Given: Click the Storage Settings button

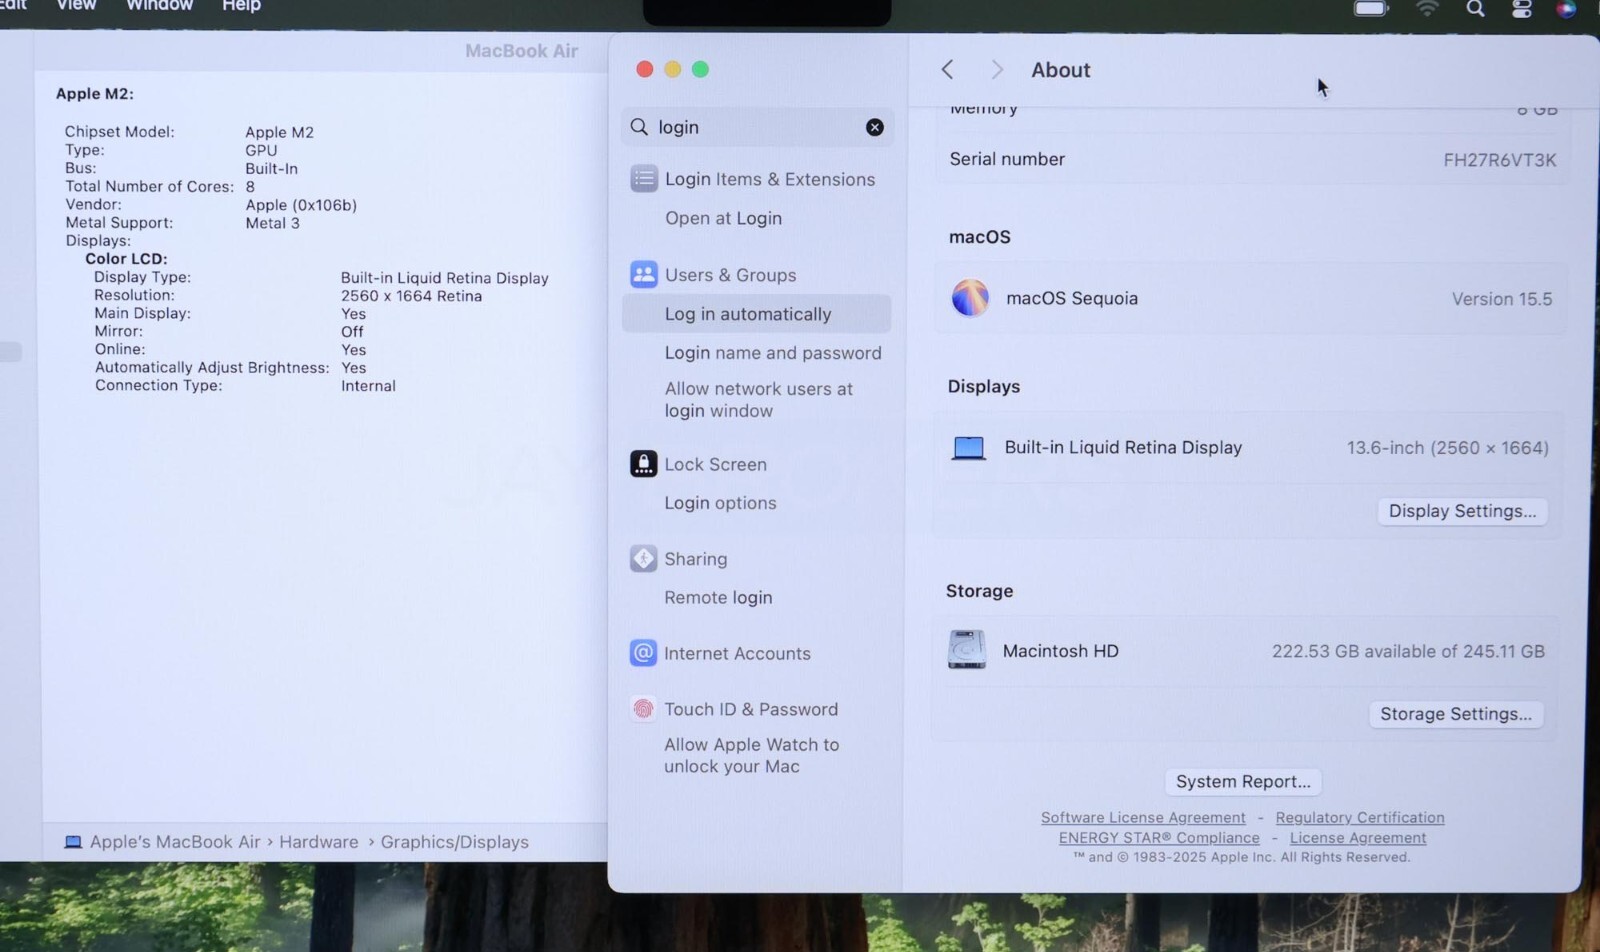Looking at the screenshot, I should 1456,714.
